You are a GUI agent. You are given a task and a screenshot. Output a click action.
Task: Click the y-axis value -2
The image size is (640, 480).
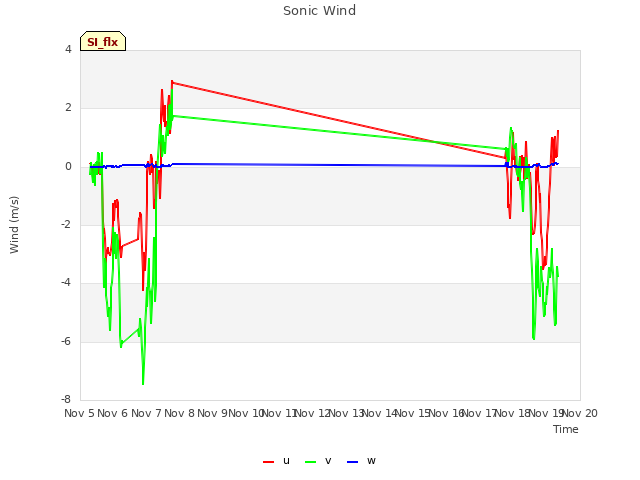[x=66, y=224]
